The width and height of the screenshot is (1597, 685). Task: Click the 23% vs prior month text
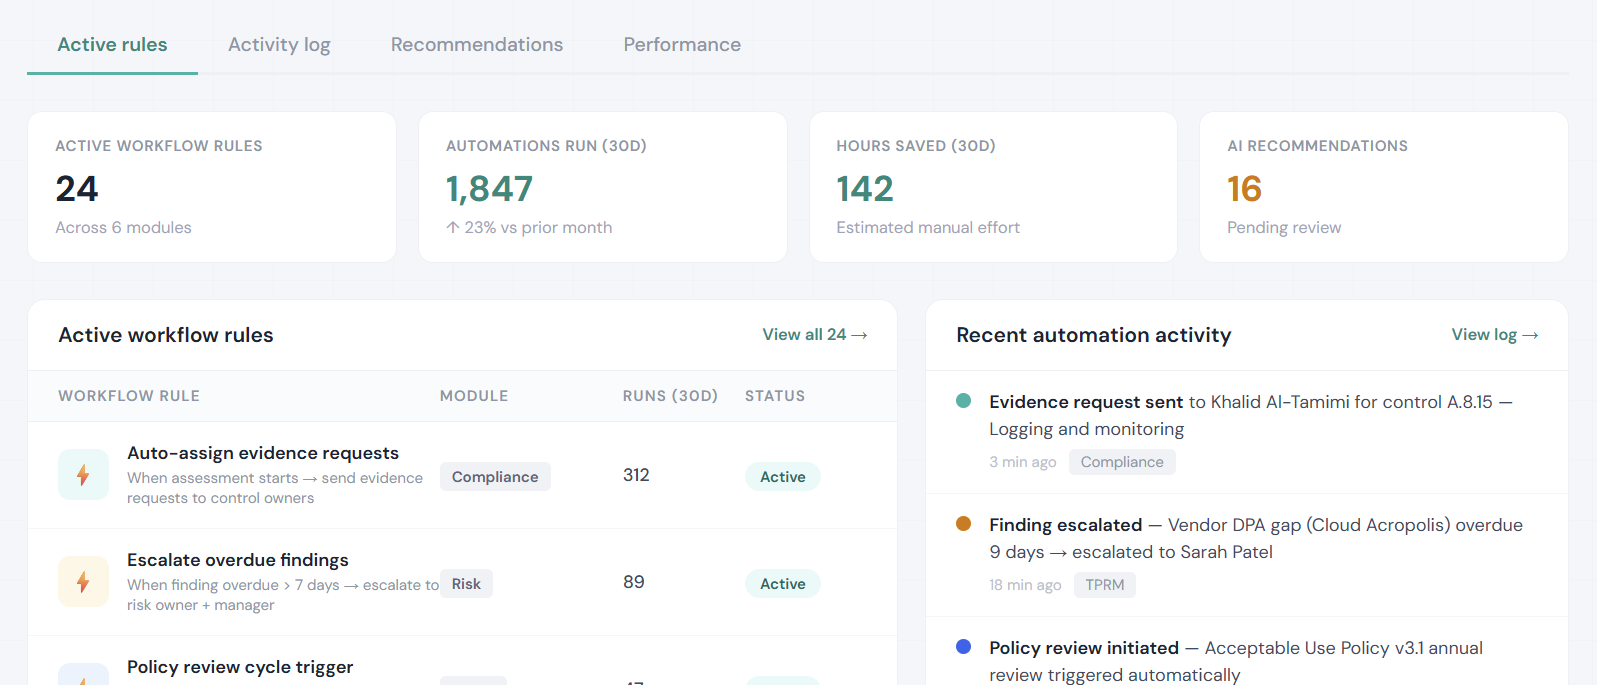[x=529, y=228]
